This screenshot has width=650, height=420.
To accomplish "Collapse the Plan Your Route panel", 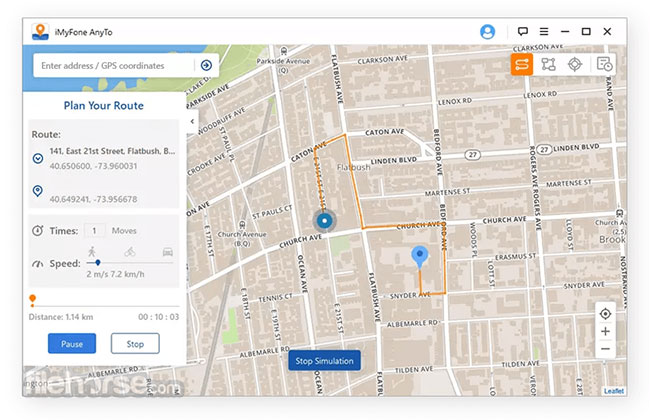I will tap(192, 121).
